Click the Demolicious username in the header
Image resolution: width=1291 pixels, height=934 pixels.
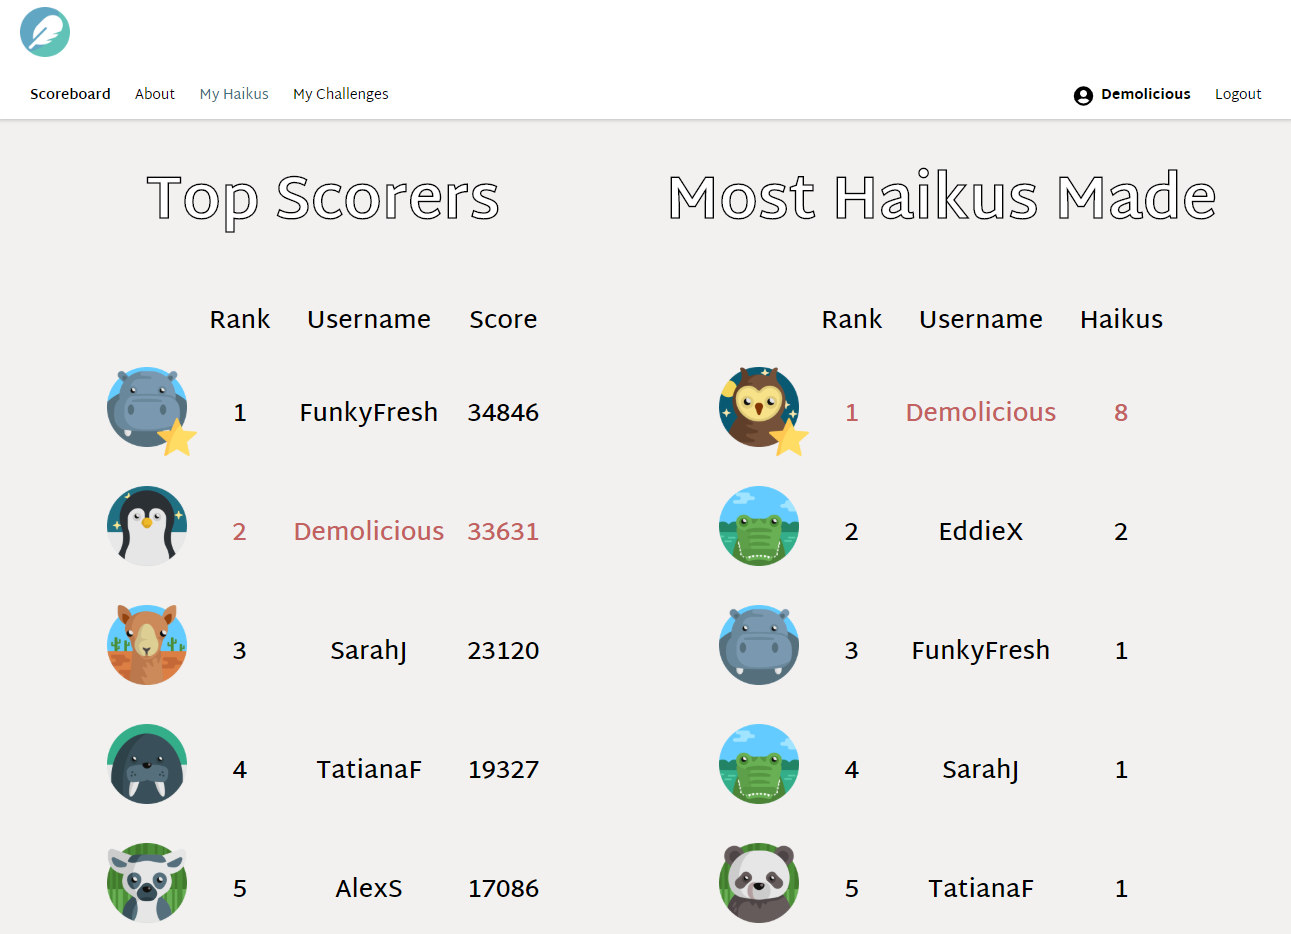(x=1145, y=94)
